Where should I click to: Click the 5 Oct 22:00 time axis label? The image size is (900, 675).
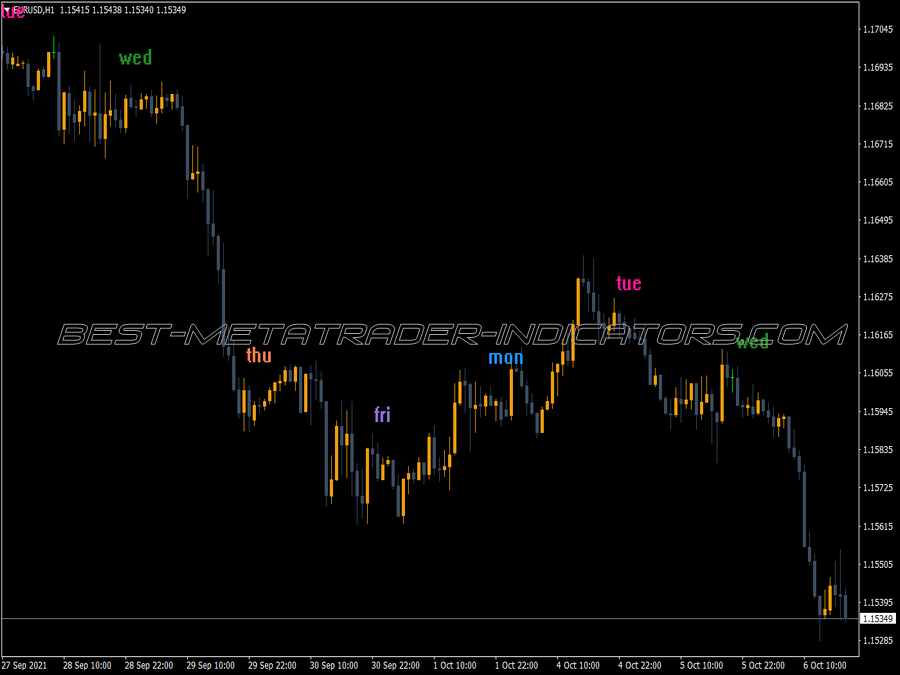(763, 665)
